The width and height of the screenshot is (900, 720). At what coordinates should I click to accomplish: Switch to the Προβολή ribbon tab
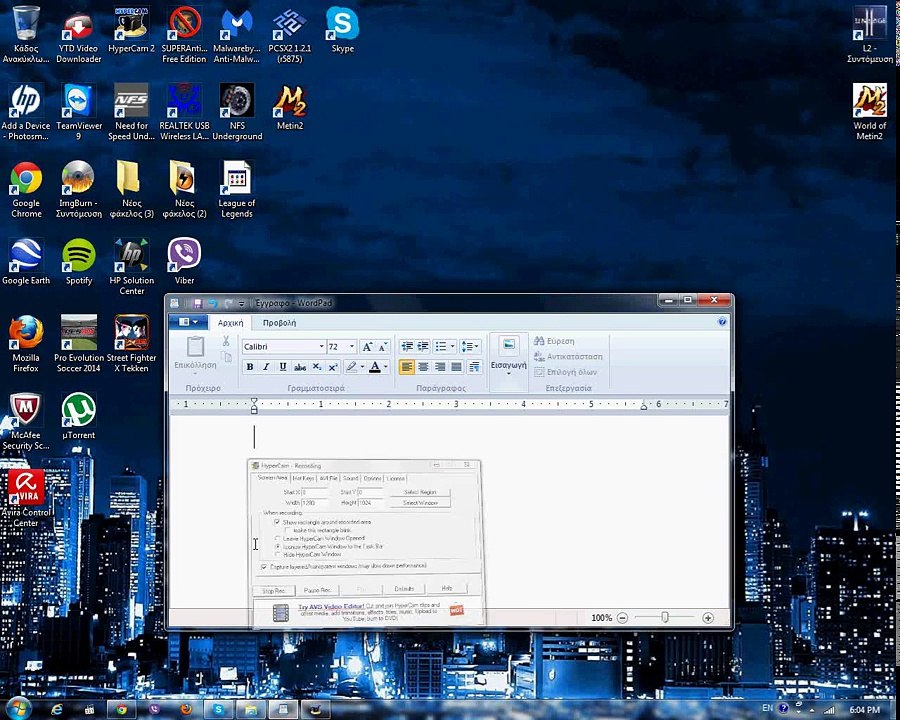point(280,323)
